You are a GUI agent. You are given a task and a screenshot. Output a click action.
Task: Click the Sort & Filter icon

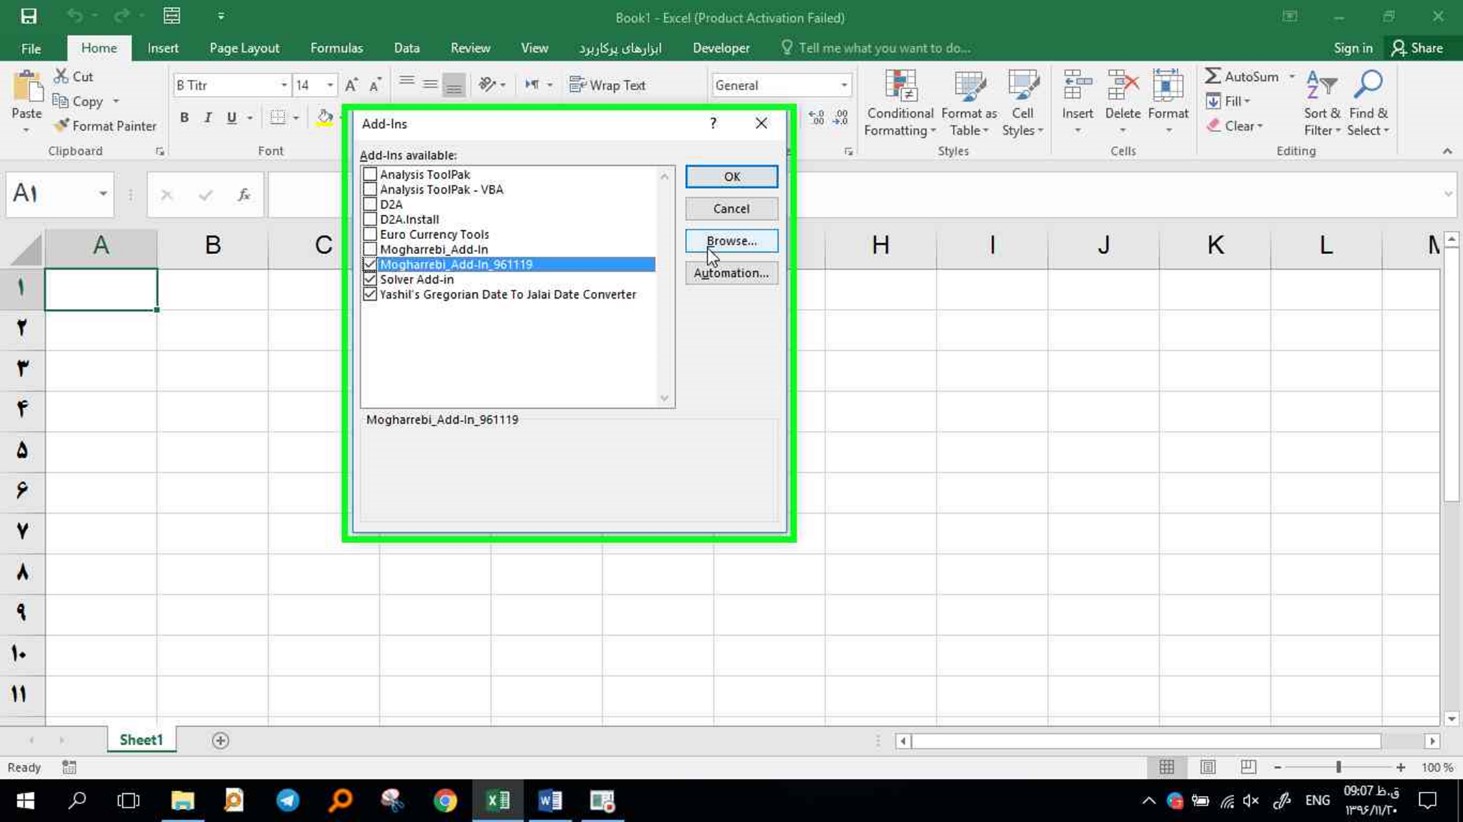1322,103
